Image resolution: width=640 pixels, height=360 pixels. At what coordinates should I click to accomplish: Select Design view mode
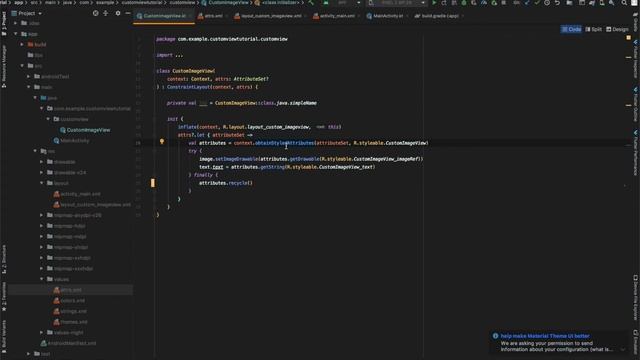[617, 29]
